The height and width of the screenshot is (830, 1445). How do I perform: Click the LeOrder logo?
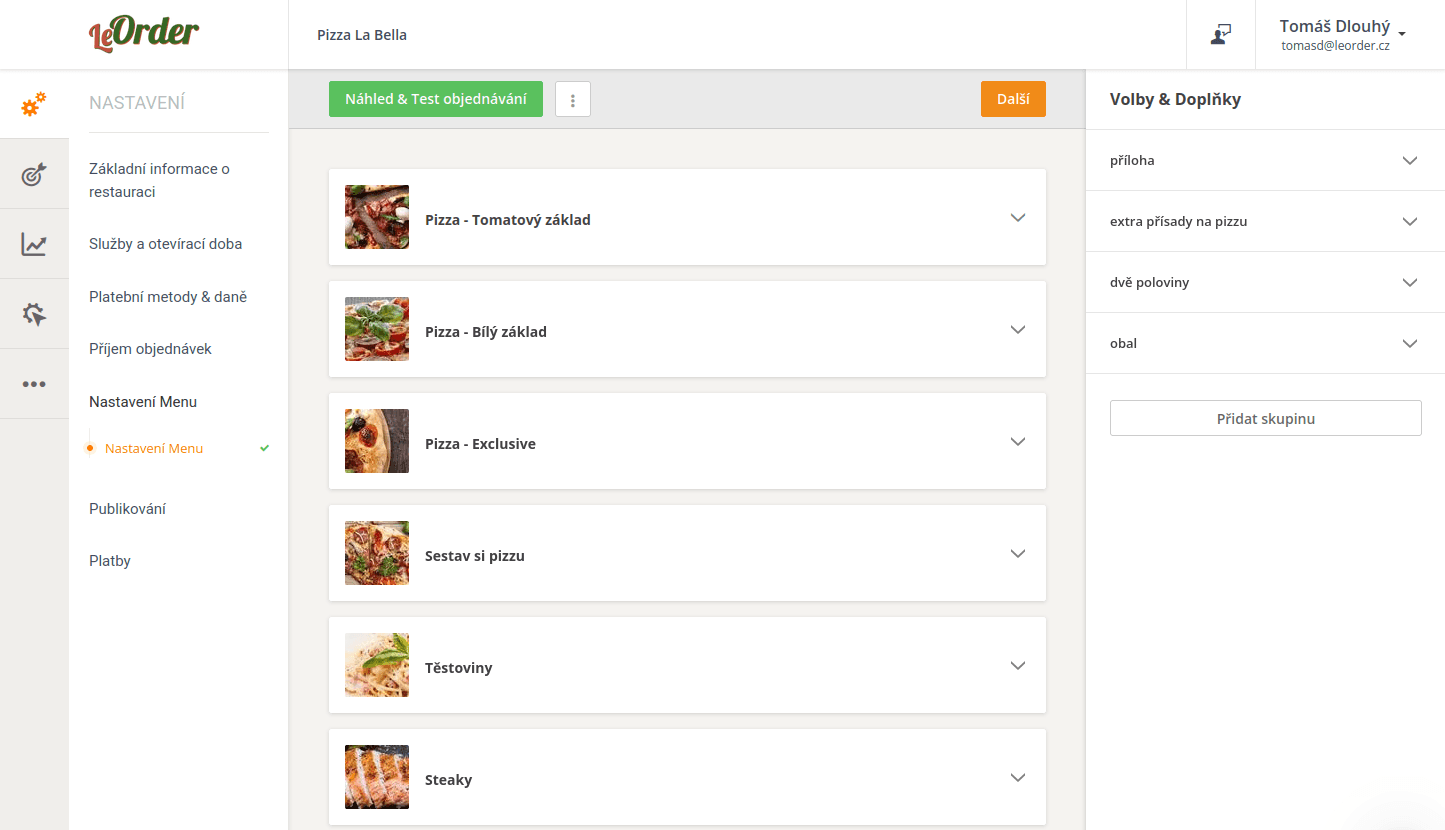[x=144, y=34]
